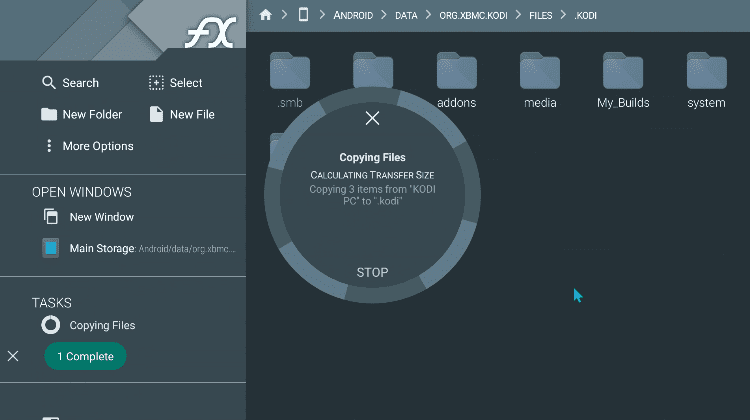Click the chevron before ANDROID in path
The height and width of the screenshot is (420, 750).
[322, 15]
